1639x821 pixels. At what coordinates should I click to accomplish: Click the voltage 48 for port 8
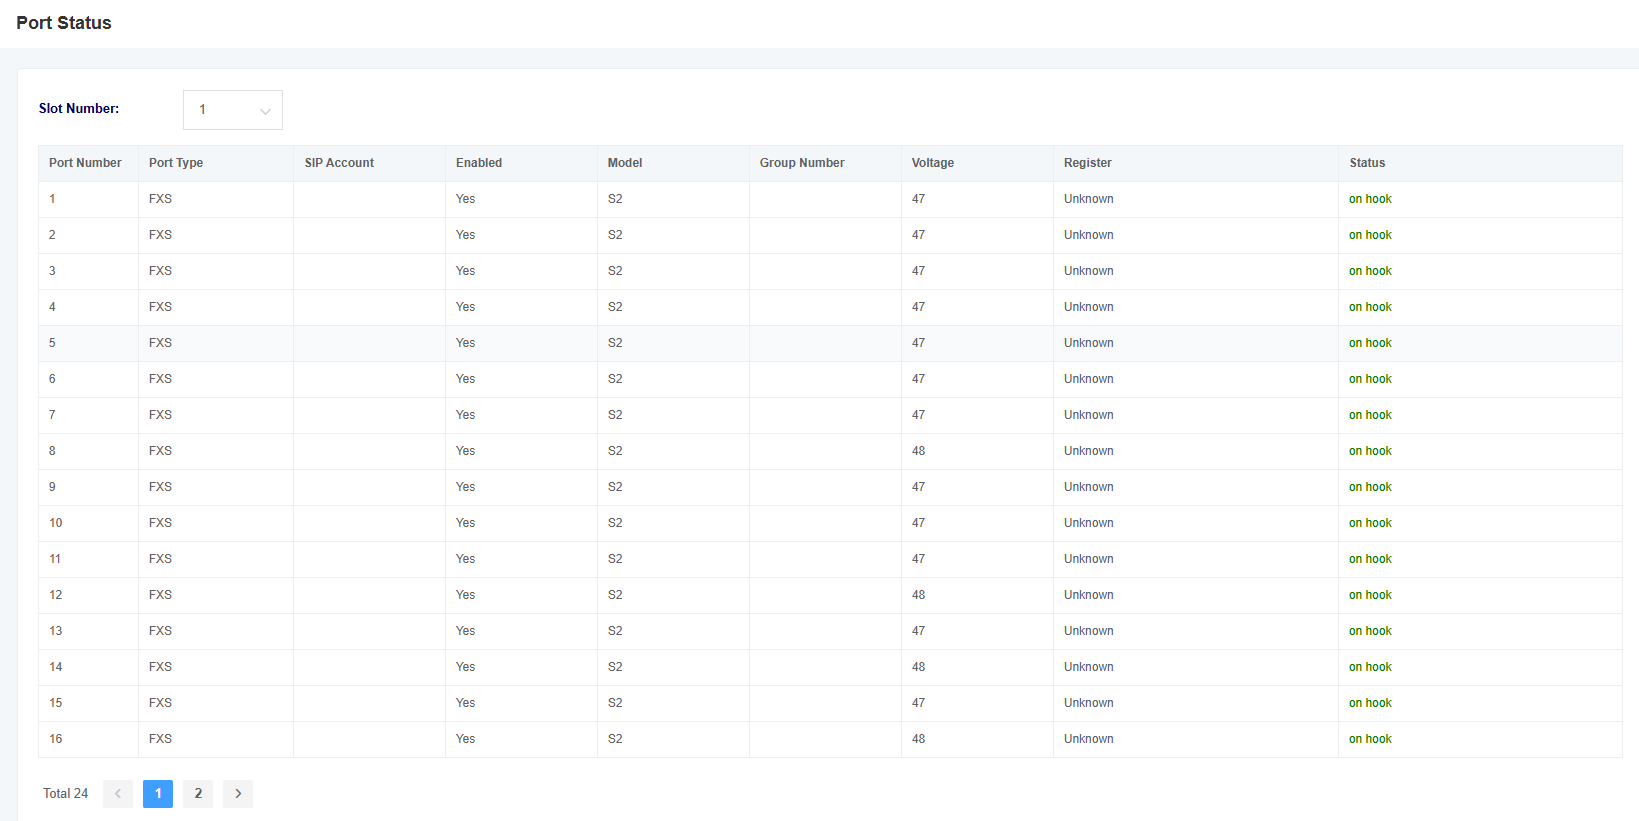[x=918, y=451]
